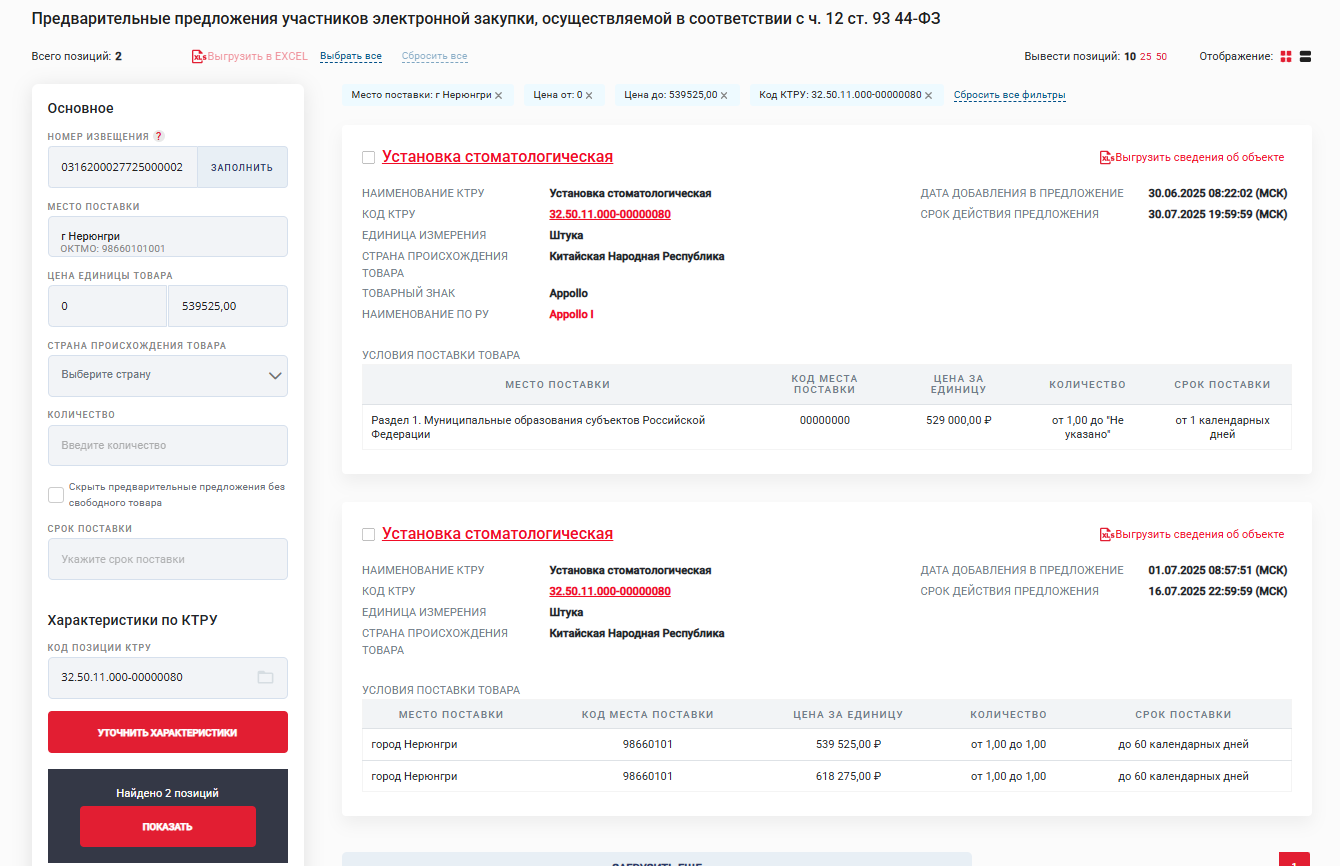This screenshot has width=1340, height=866.
Task: Remove the Цена от filter chip
Action: pyautogui.click(x=589, y=96)
